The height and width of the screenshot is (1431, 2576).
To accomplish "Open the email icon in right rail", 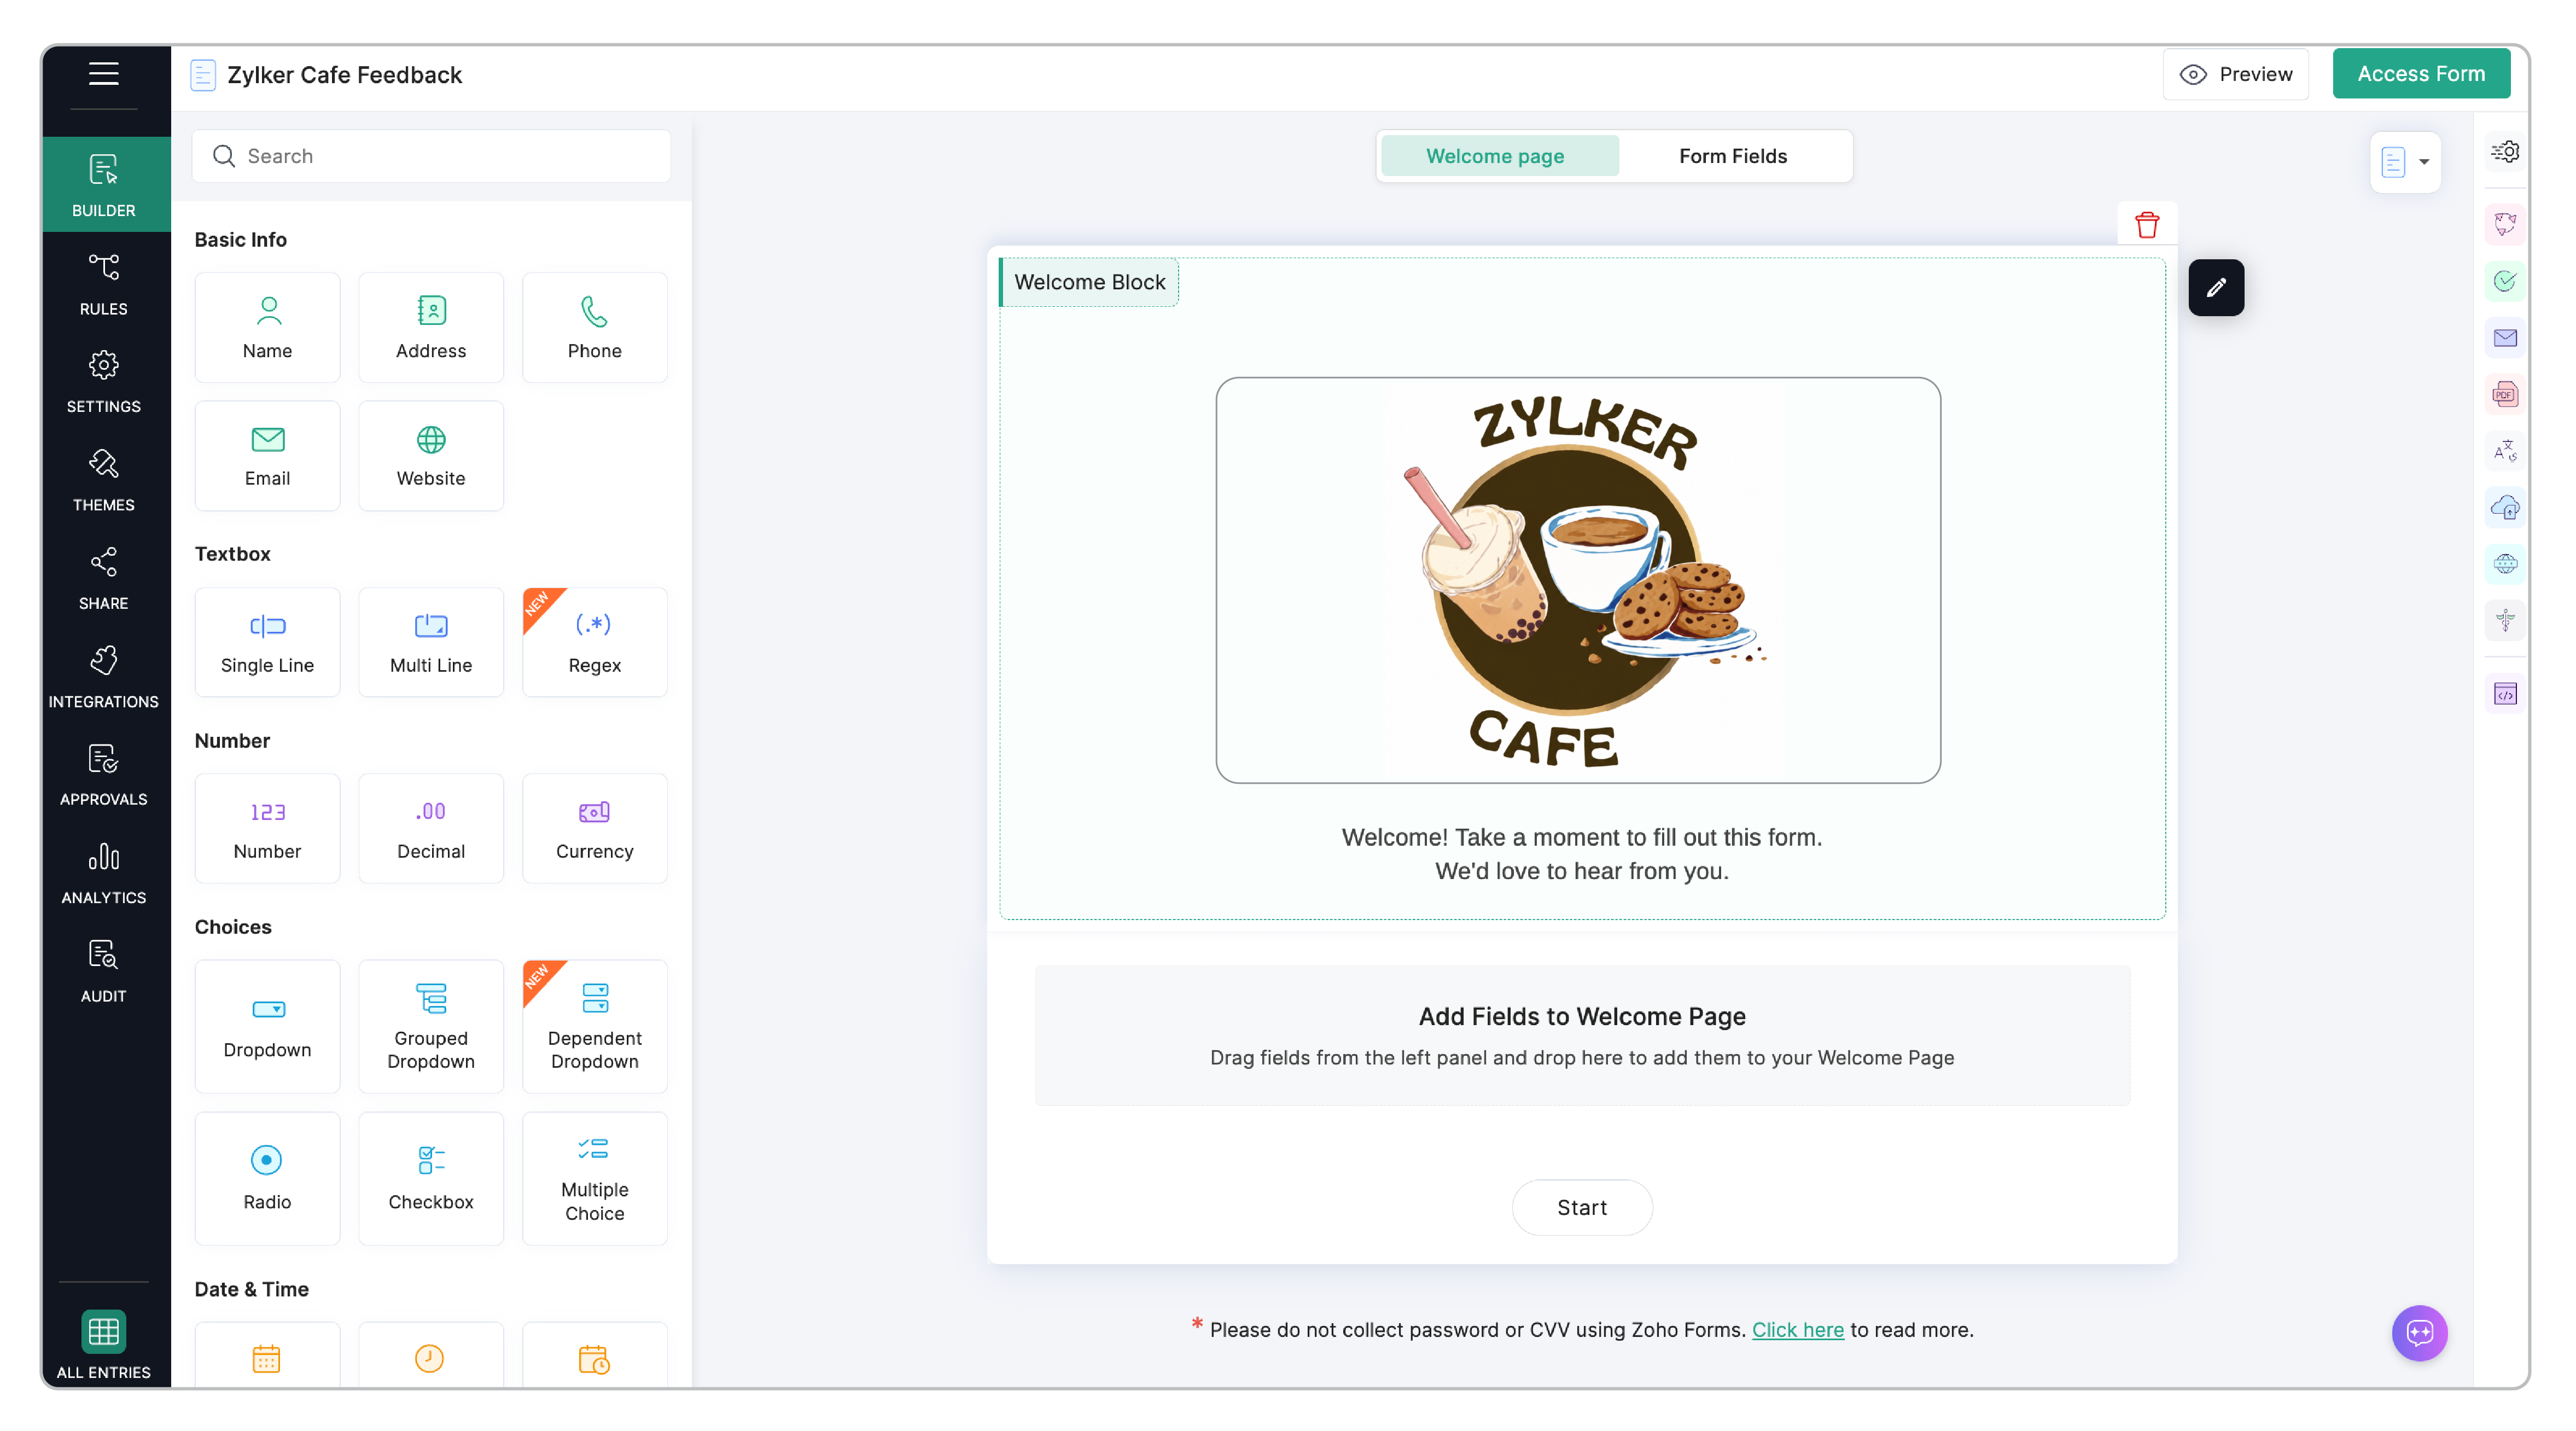I will tap(2504, 338).
